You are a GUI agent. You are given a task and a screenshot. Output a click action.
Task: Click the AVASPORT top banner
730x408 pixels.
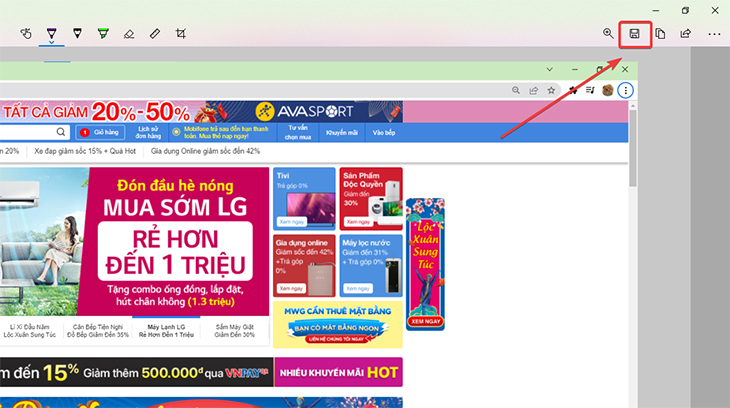coord(201,112)
